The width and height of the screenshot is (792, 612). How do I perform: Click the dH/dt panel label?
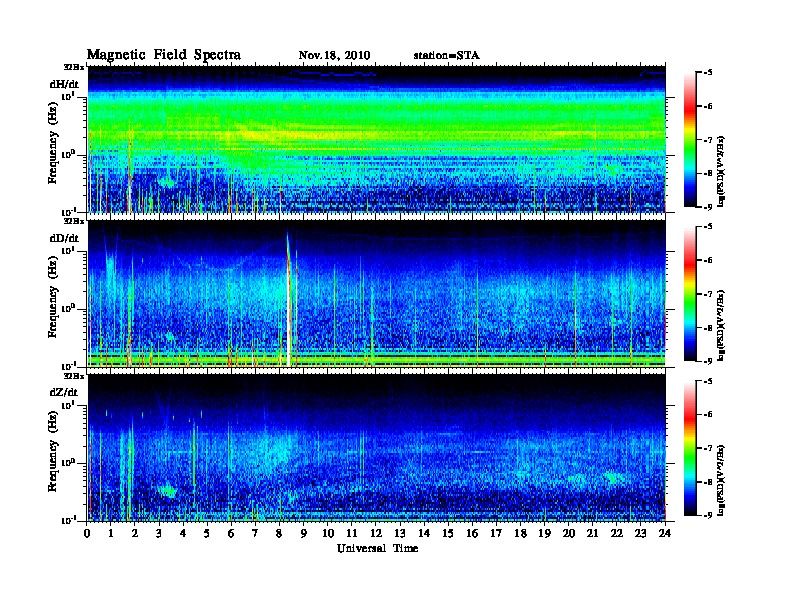[64, 84]
